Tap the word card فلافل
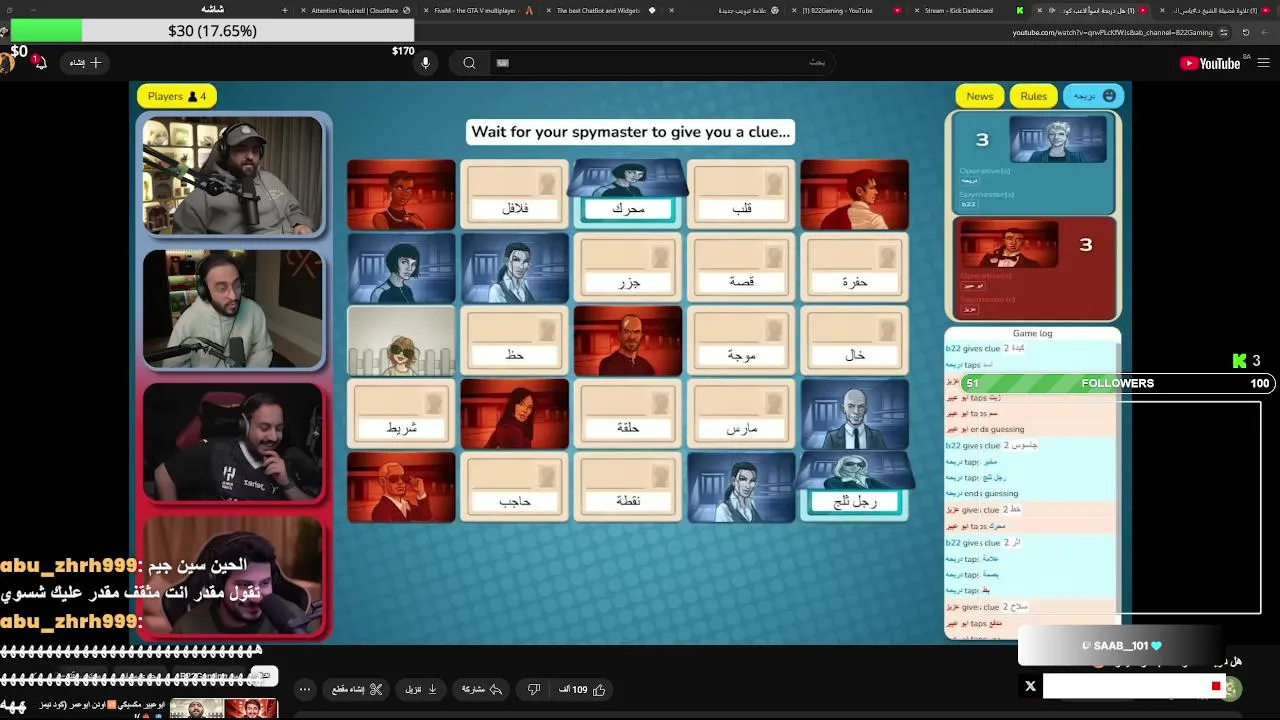 [x=514, y=195]
